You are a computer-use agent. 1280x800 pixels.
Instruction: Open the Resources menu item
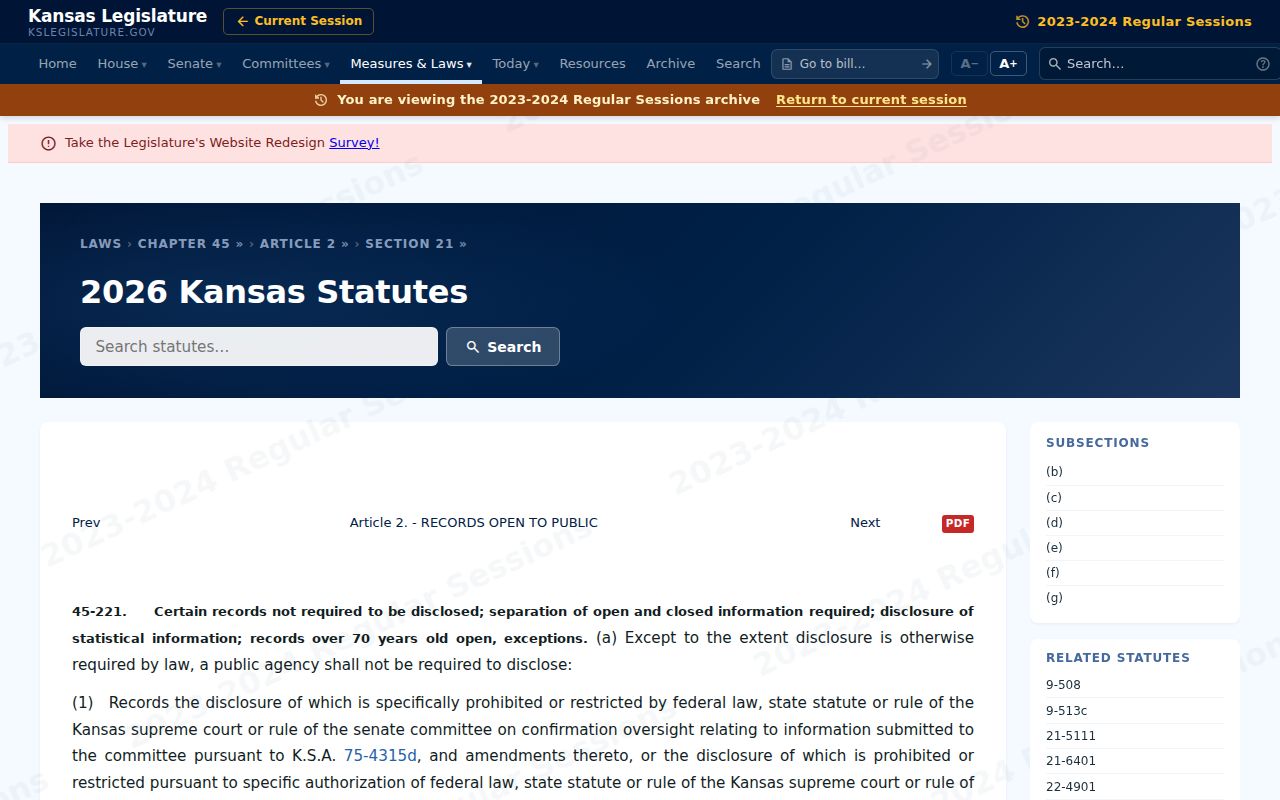pos(592,64)
